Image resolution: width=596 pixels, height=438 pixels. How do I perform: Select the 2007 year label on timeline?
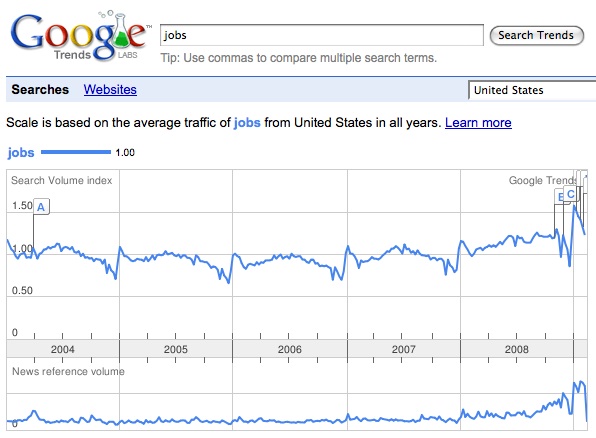(x=404, y=349)
